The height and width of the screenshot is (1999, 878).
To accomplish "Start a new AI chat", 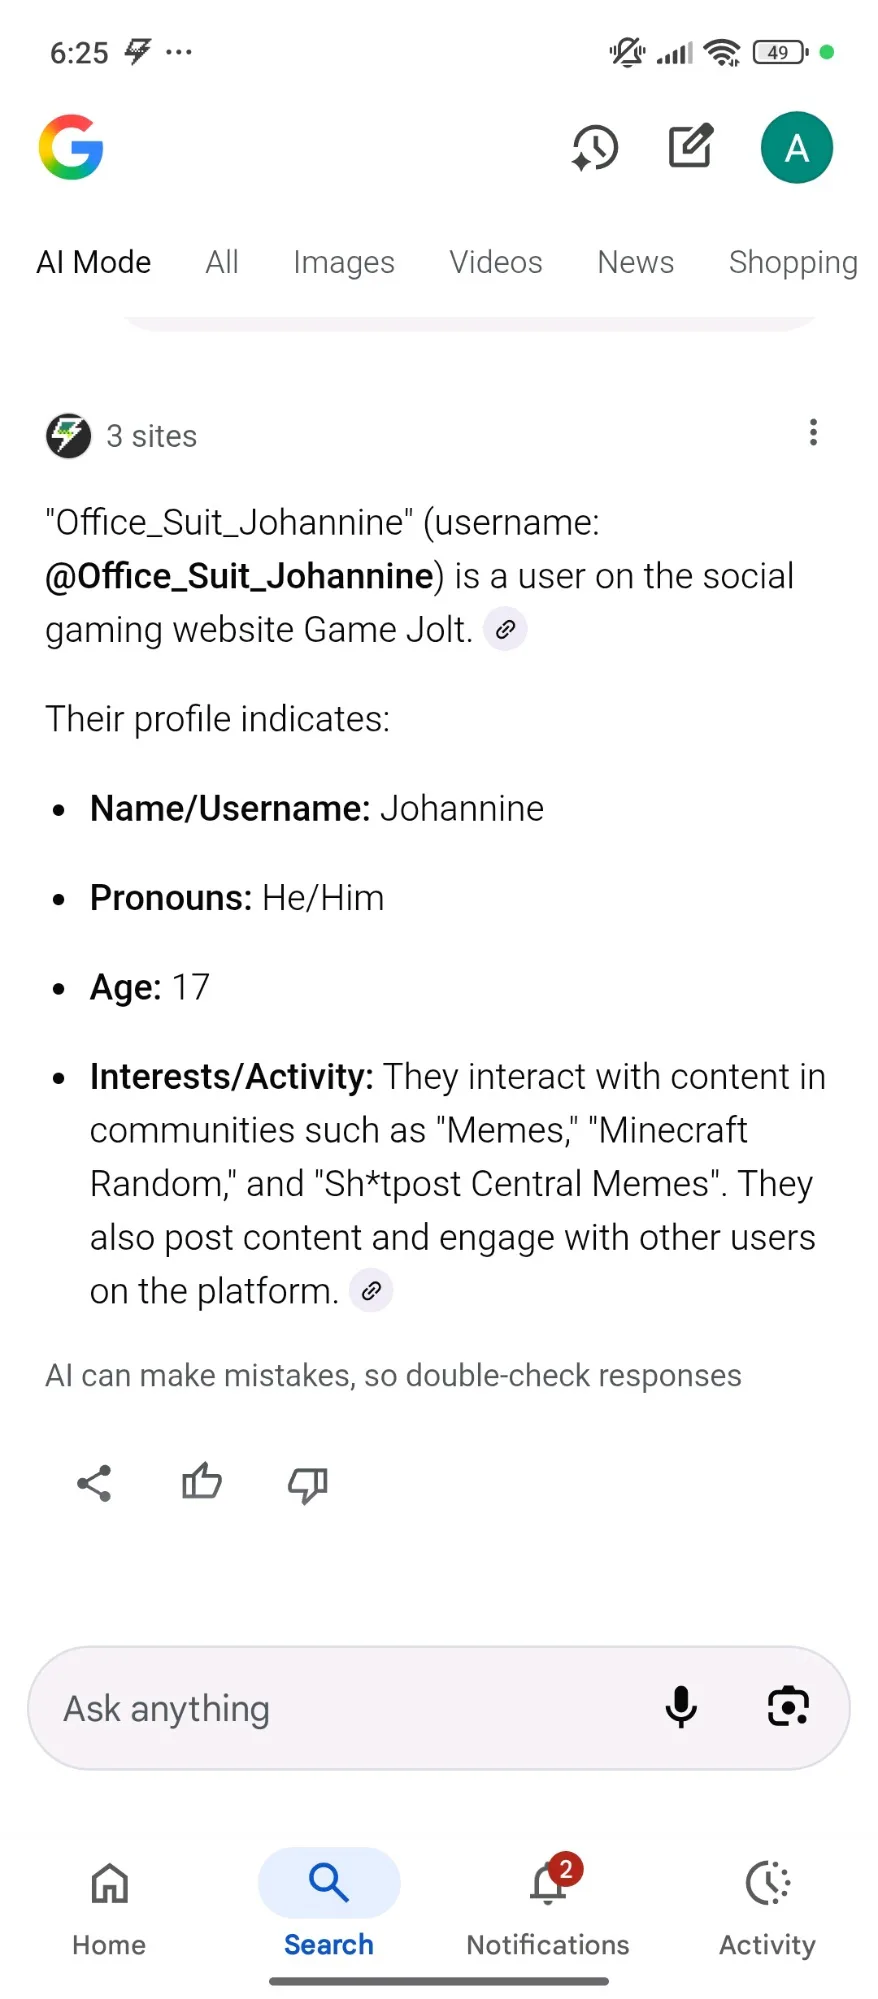I will point(690,147).
